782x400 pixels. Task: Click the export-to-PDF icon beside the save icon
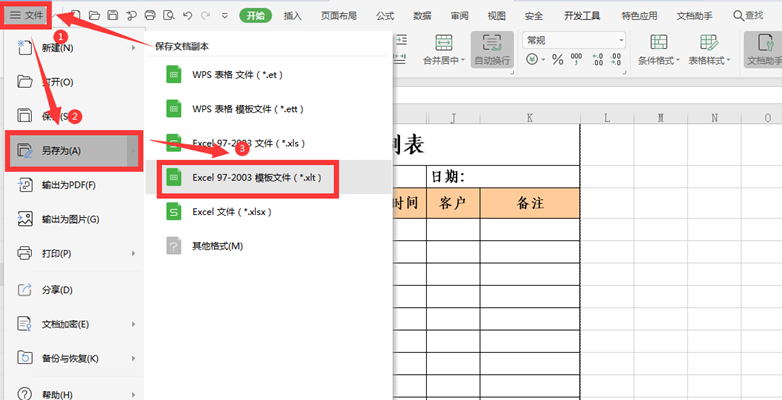(x=132, y=15)
